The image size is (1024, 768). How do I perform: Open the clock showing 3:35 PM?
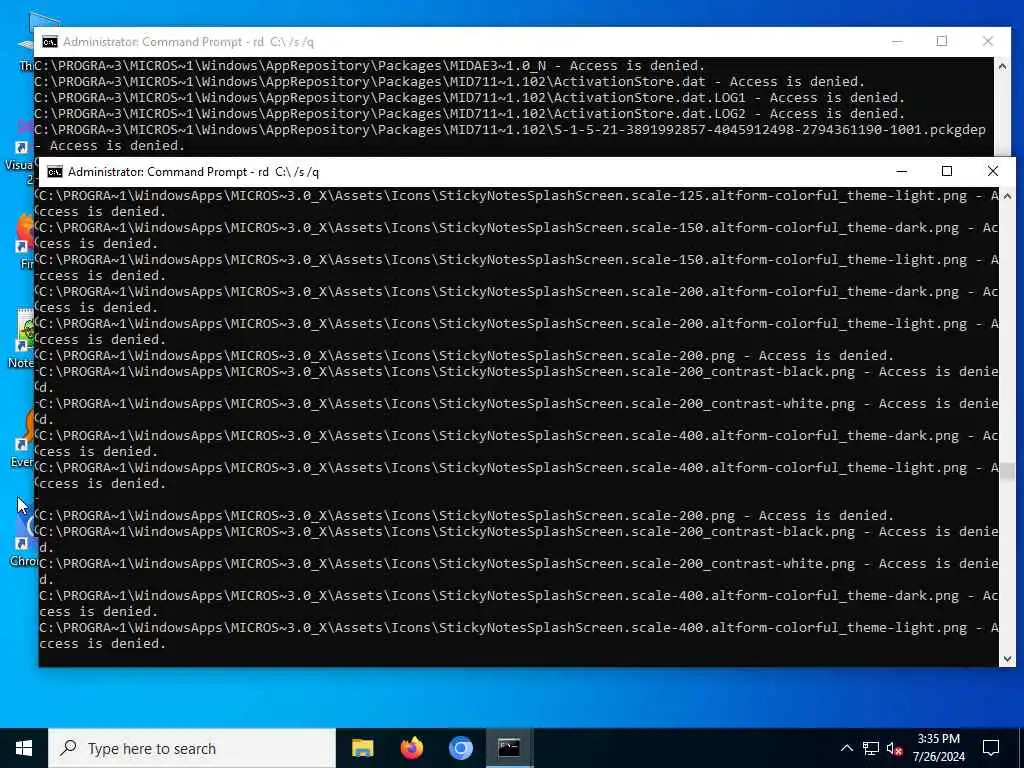pos(938,748)
